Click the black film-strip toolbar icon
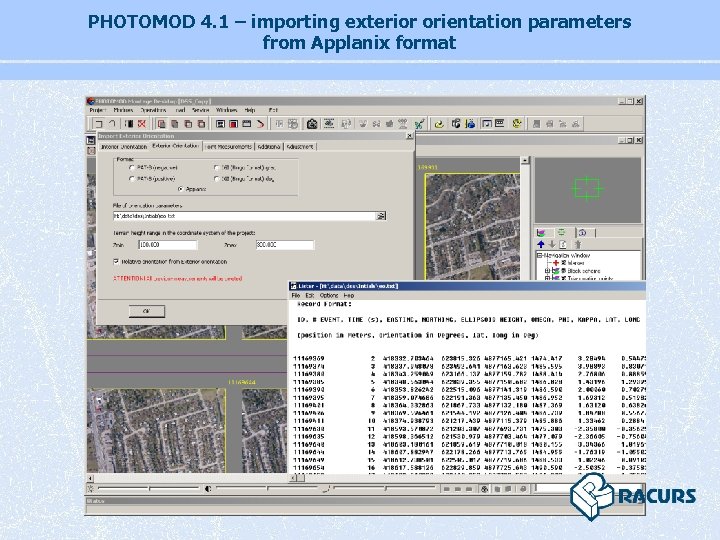This screenshot has height=540, width=720. coord(129,124)
